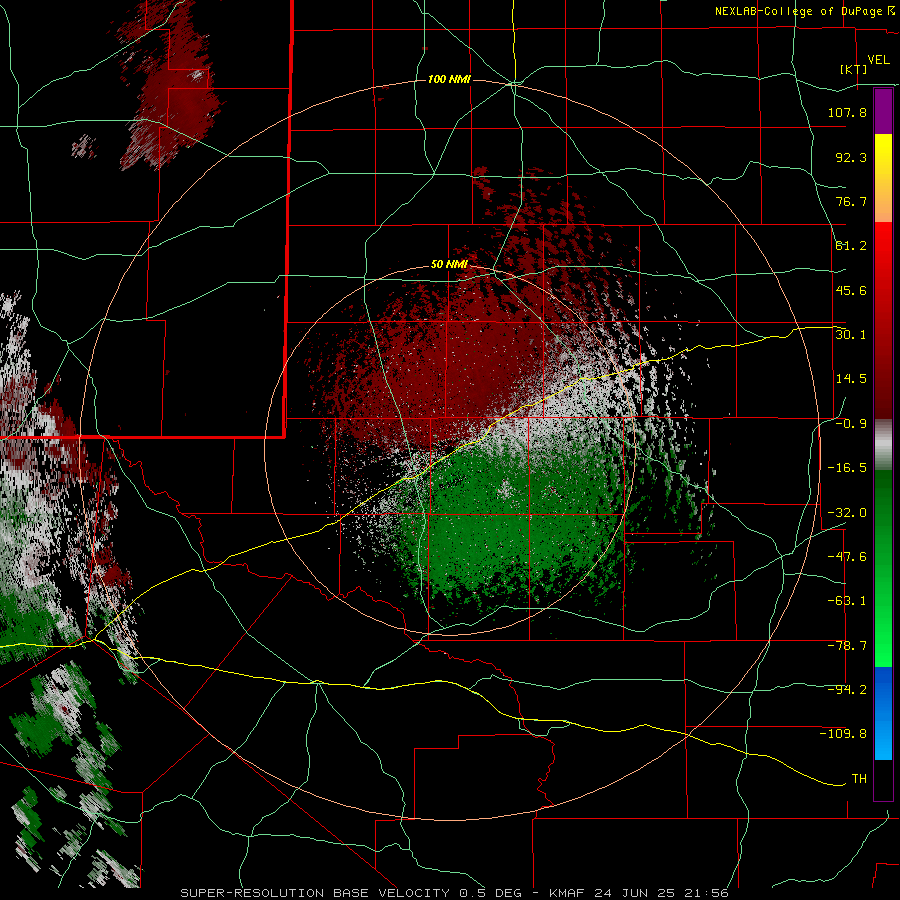900x900 pixels.
Task: Pick the yellow segment of velocity color bar
Action: click(x=883, y=178)
